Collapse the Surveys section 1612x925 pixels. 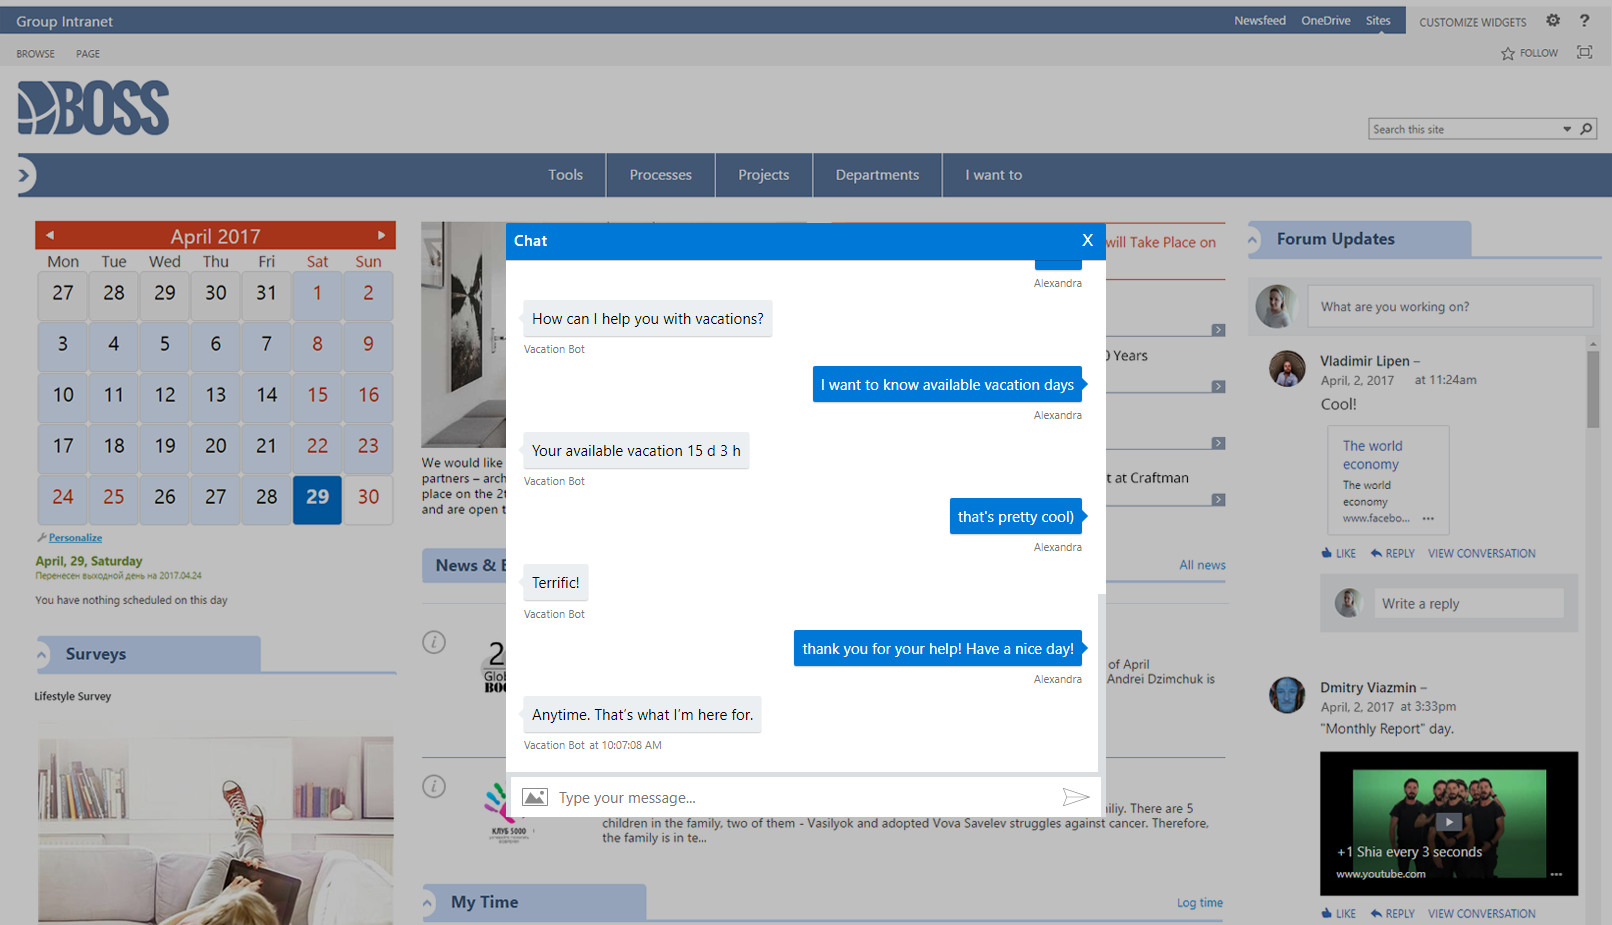coord(41,654)
